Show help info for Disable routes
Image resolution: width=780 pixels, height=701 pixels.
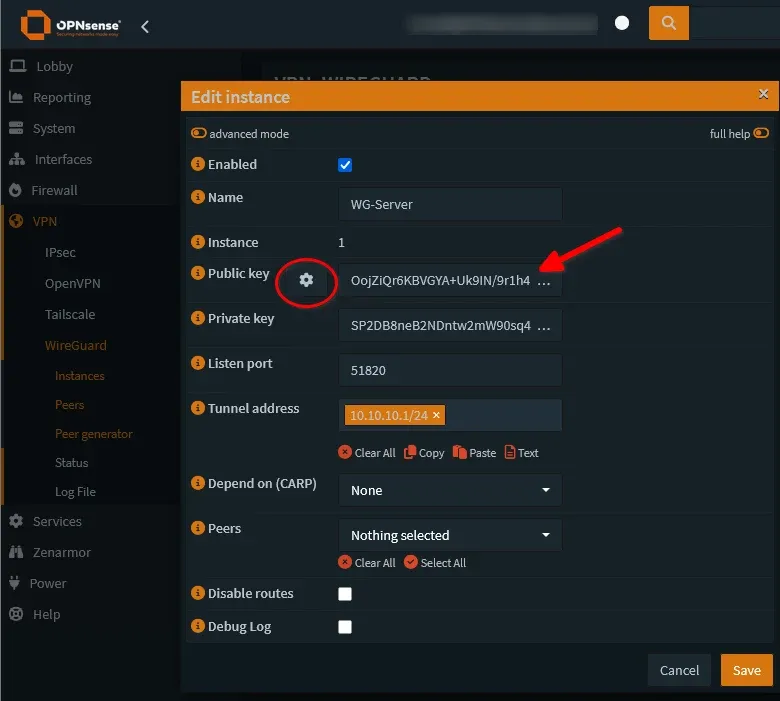198,593
